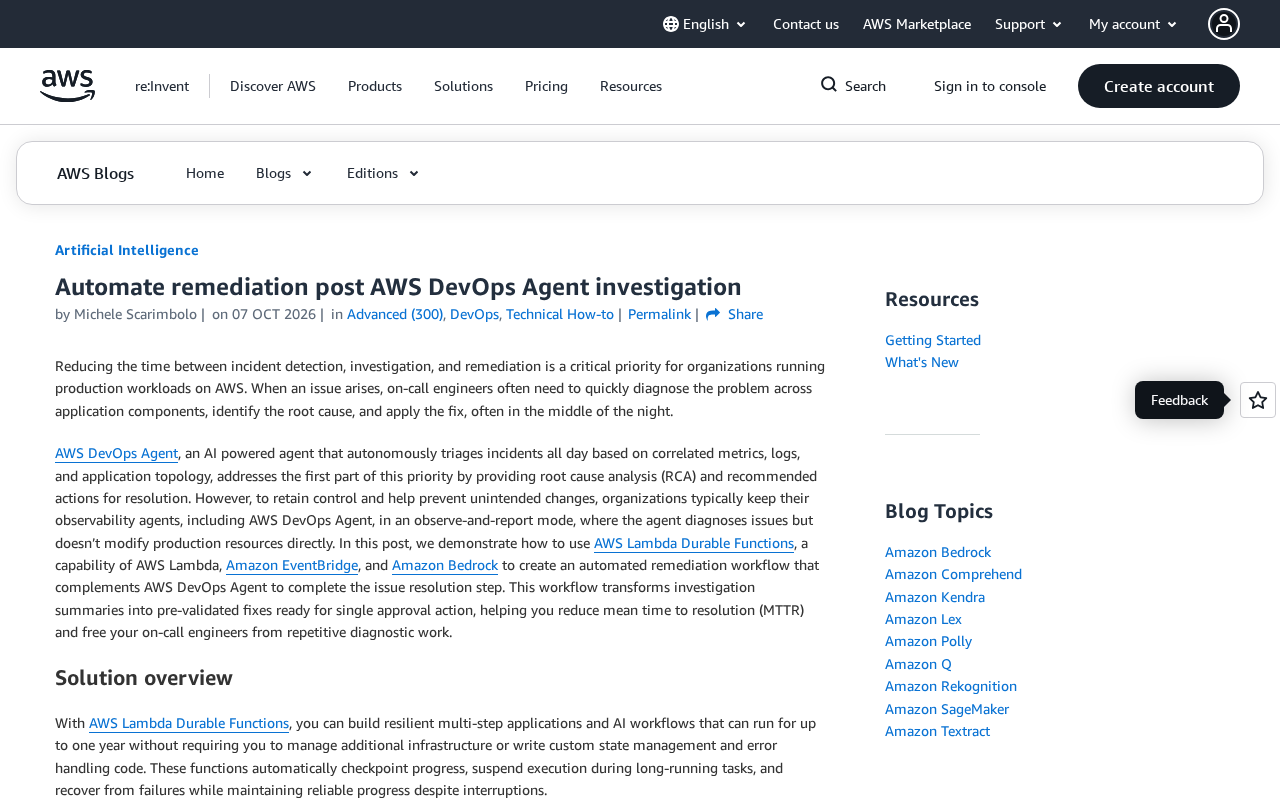Open the Amazon Rekognition blog topic
Image resolution: width=1280 pixels, height=800 pixels.
[951, 686]
